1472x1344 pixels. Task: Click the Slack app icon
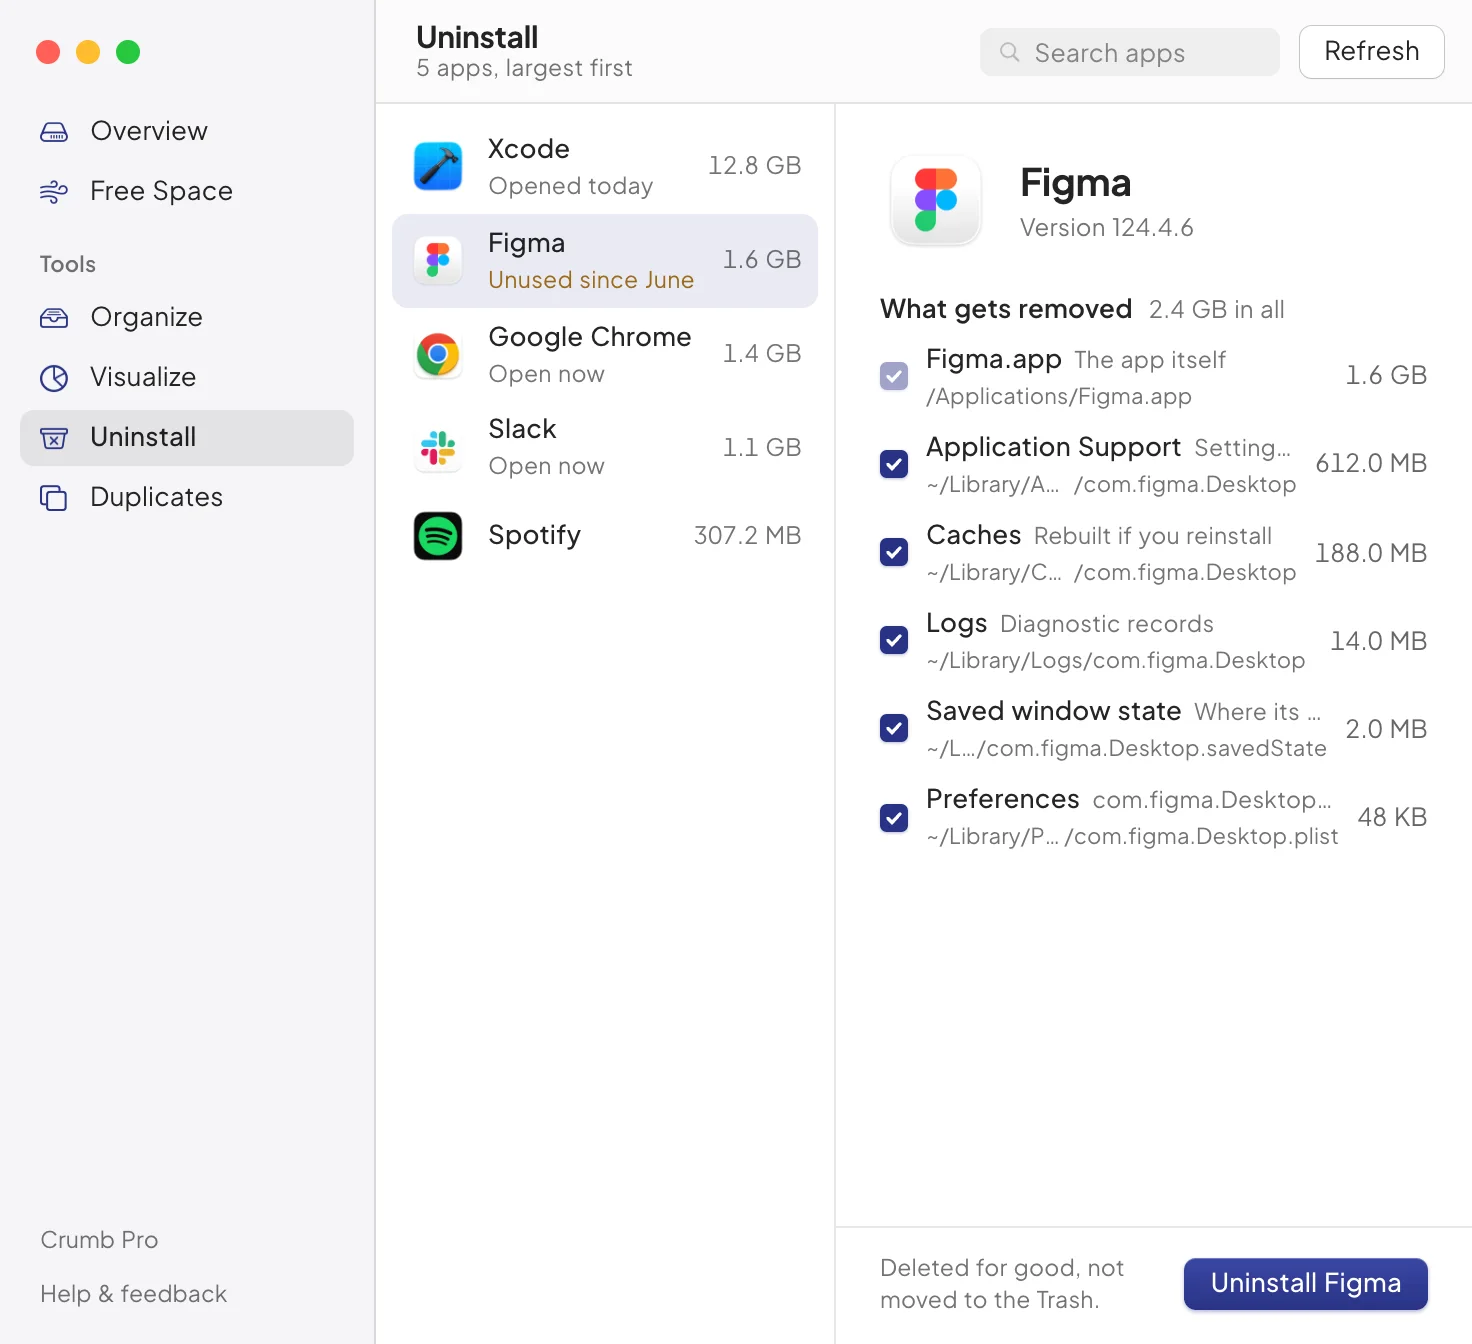438,448
